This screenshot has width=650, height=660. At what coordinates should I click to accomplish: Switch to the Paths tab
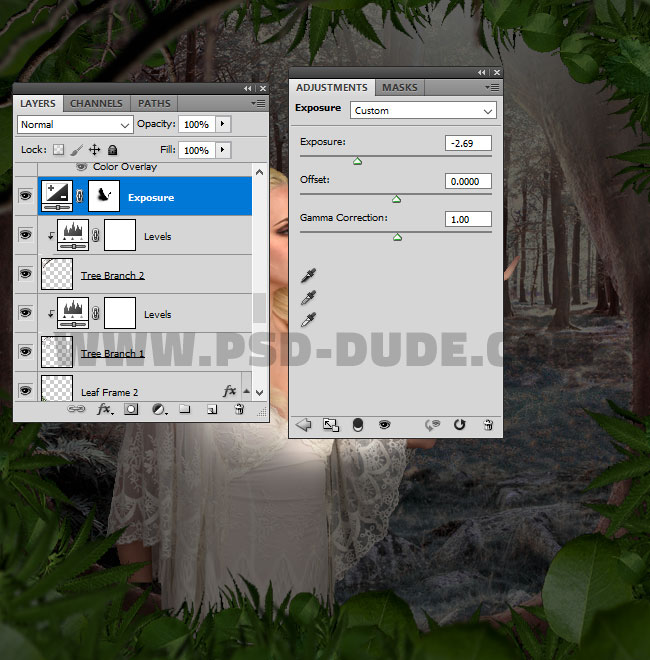coord(154,104)
